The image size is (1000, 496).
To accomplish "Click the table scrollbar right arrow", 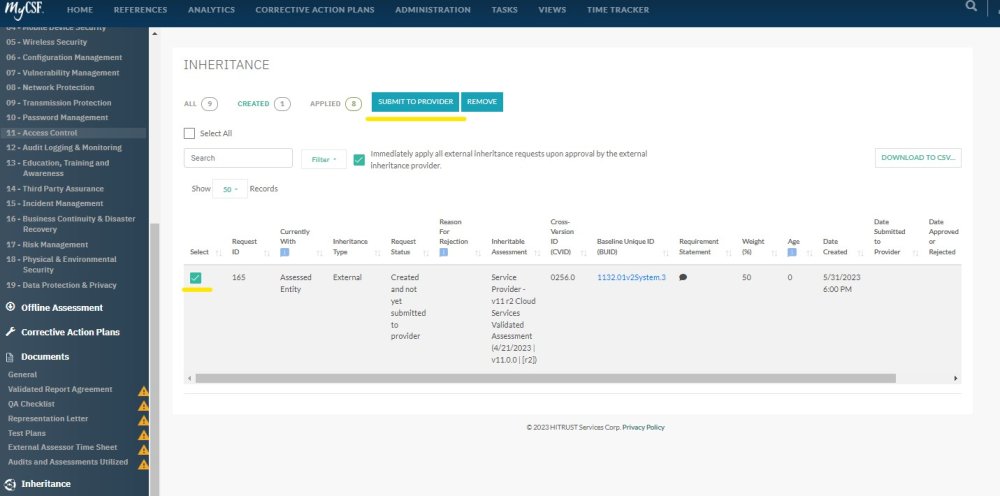I will pyautogui.click(x=955, y=378).
